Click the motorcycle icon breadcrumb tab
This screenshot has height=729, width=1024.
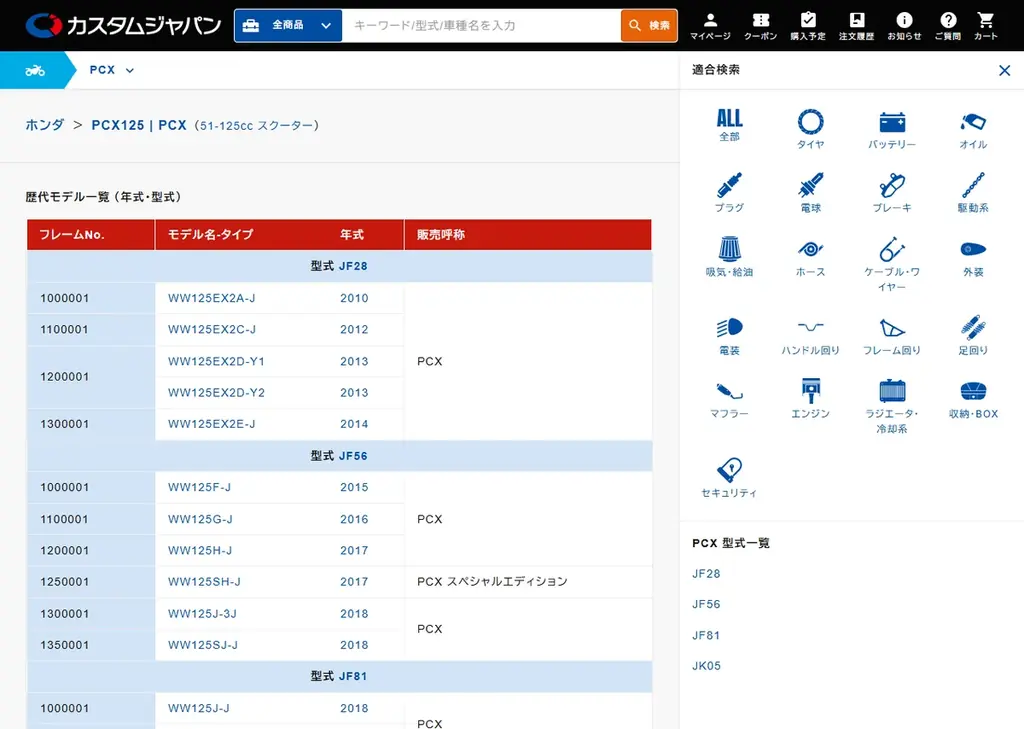(x=35, y=70)
